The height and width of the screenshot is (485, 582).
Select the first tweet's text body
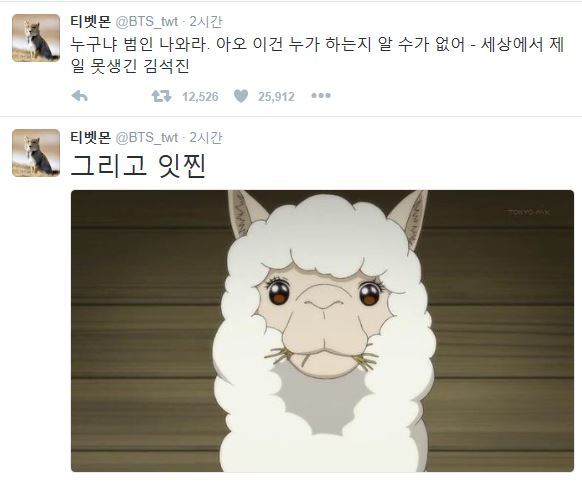point(317,55)
